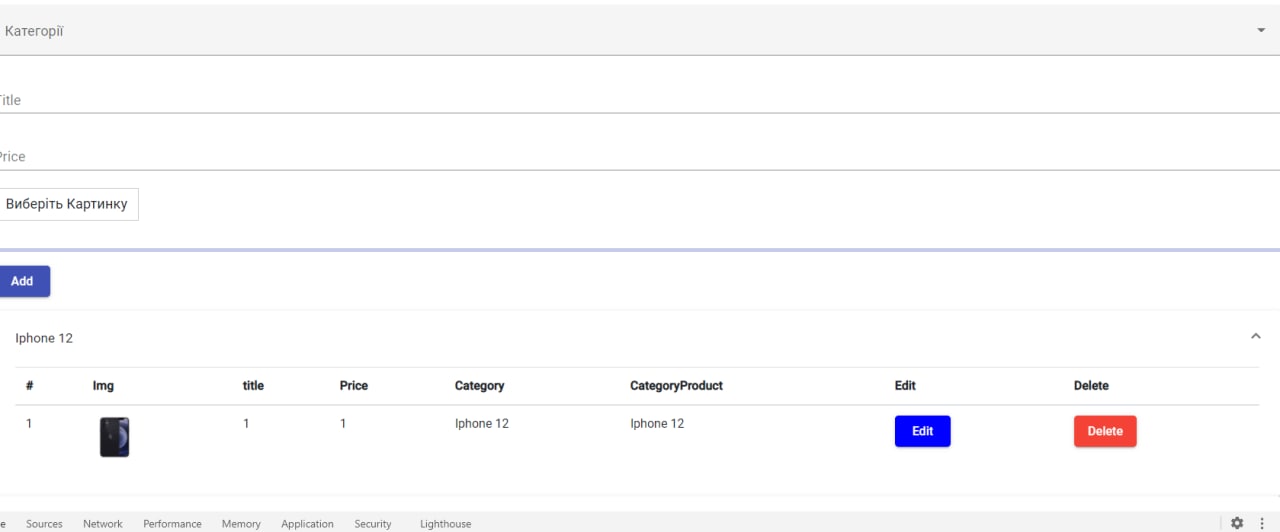Focus the Title input field

[x=640, y=100]
